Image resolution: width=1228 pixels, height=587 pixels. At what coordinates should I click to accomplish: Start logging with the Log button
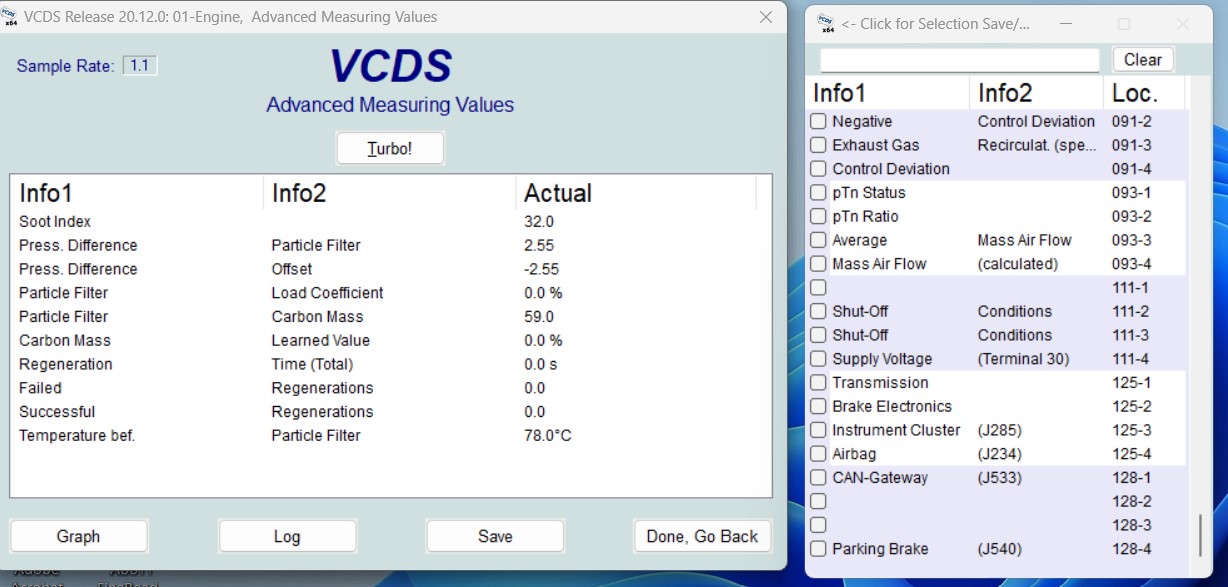(287, 536)
